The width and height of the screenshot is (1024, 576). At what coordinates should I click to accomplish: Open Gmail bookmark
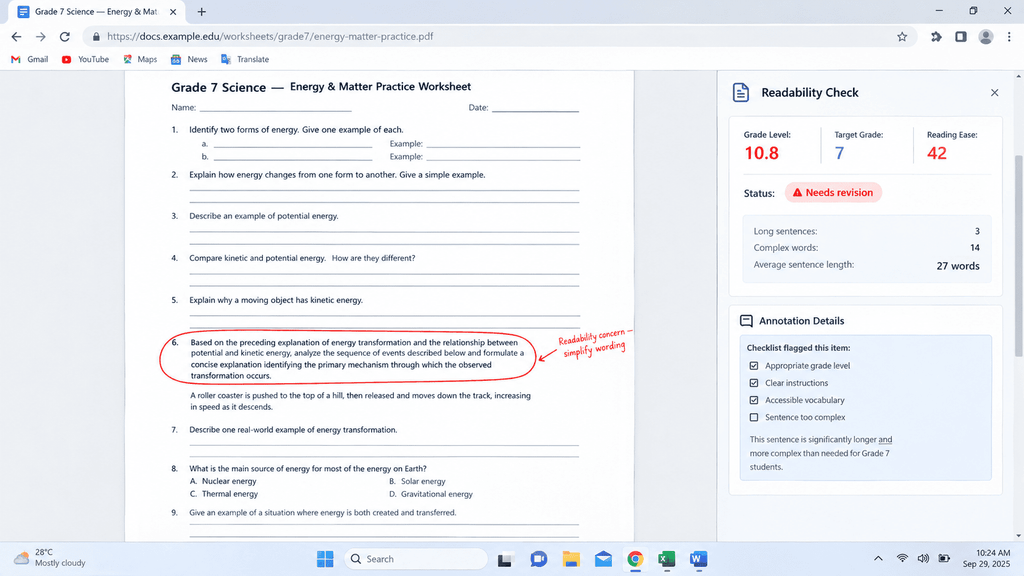(29, 59)
